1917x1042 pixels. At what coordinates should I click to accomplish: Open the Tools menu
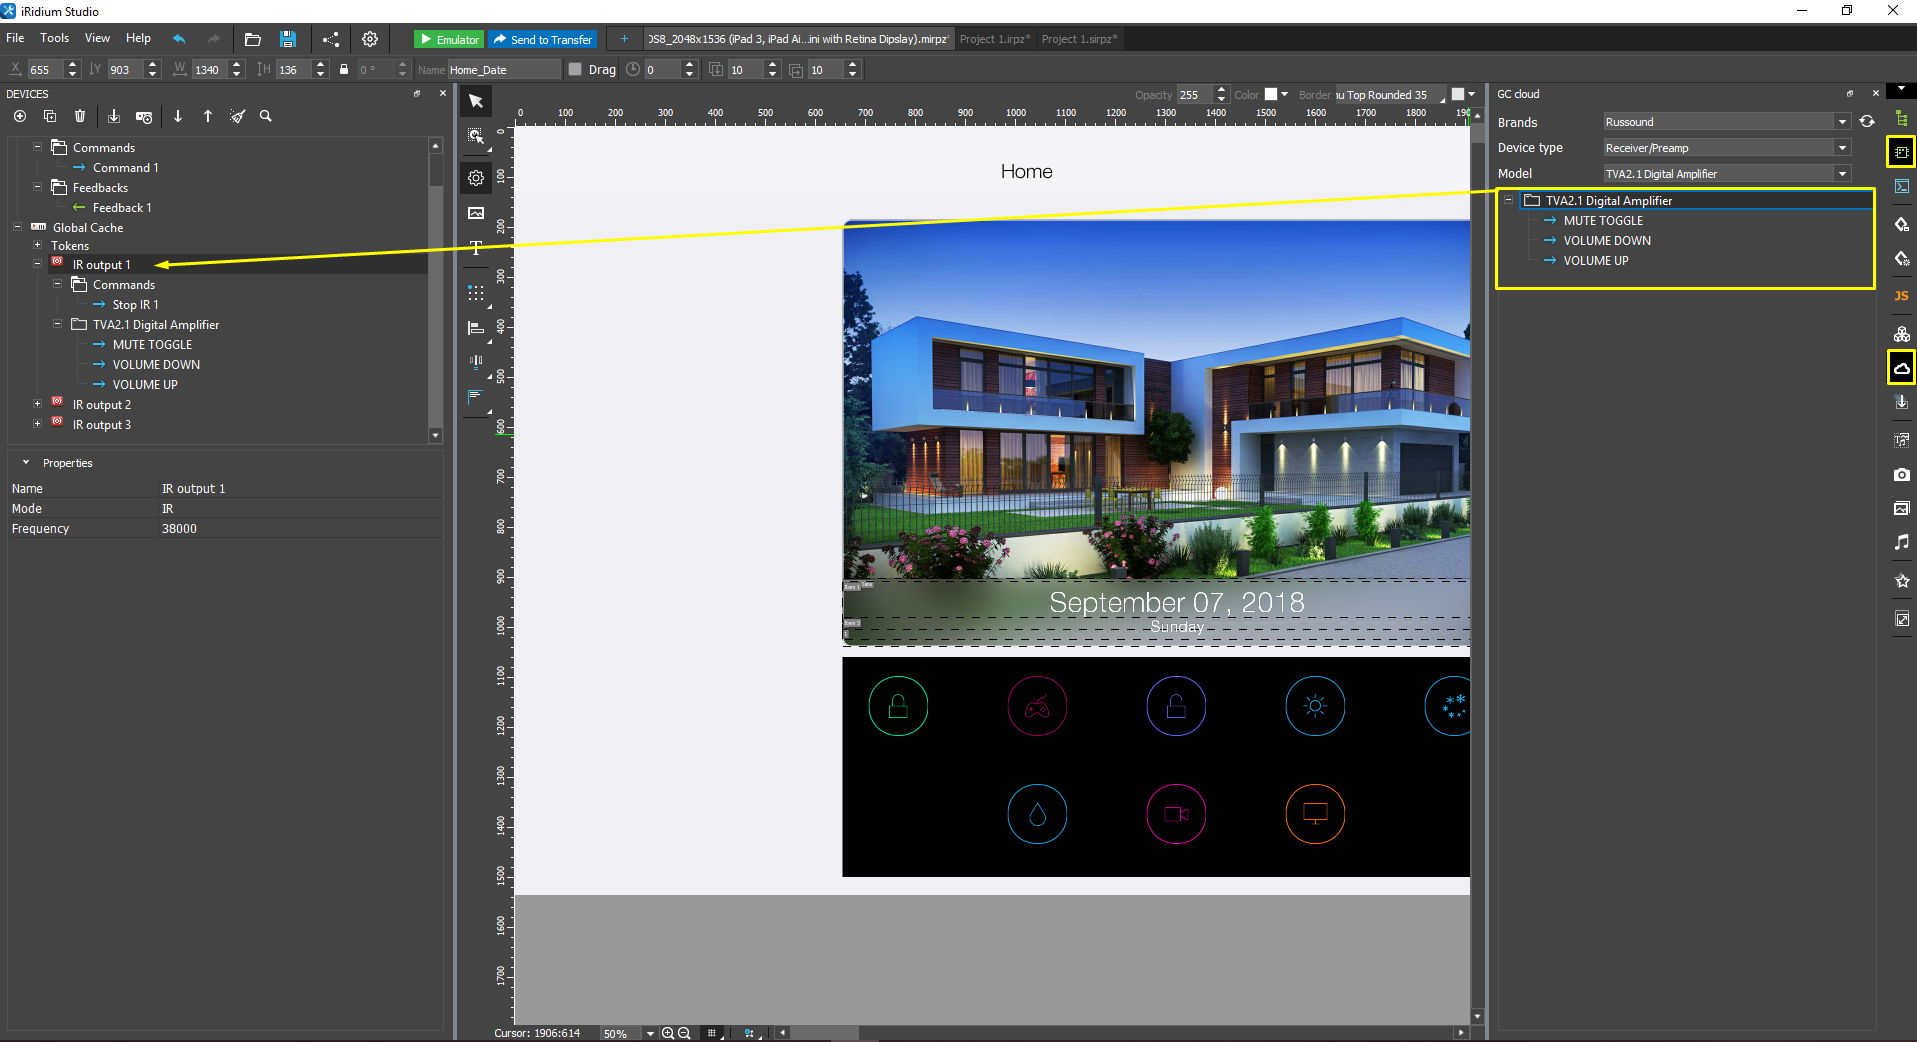point(53,38)
